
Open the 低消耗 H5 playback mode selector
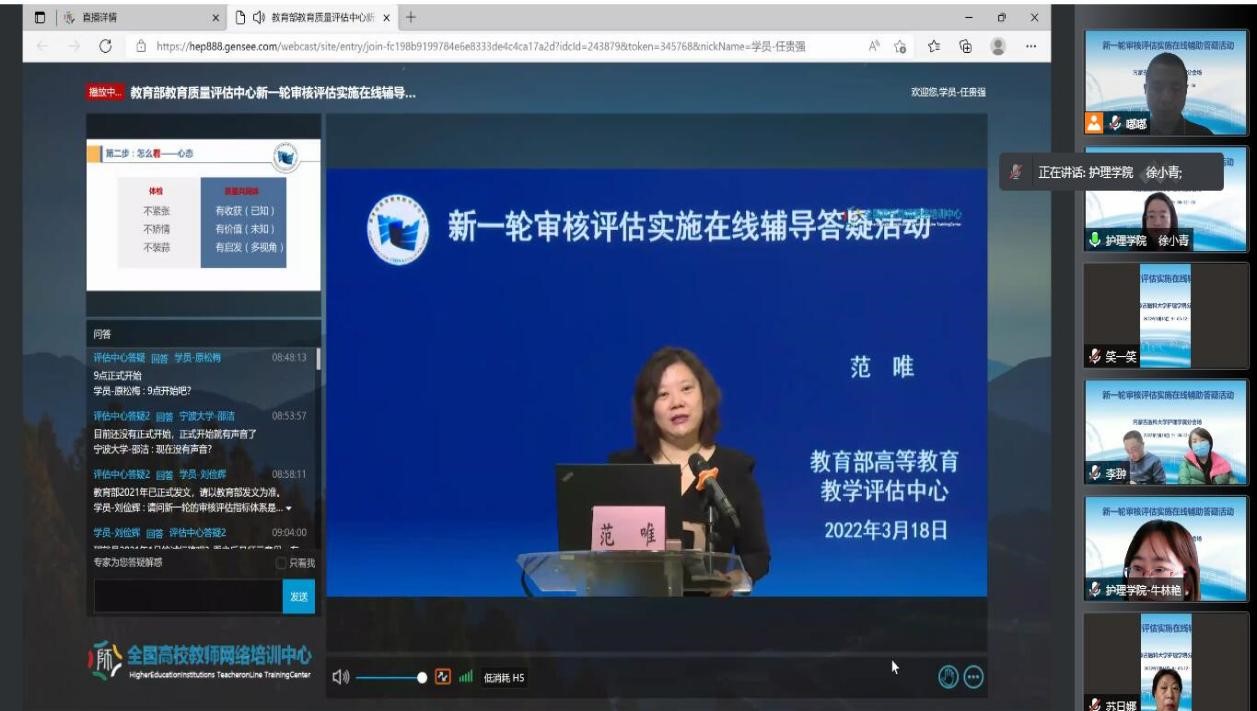(504, 678)
